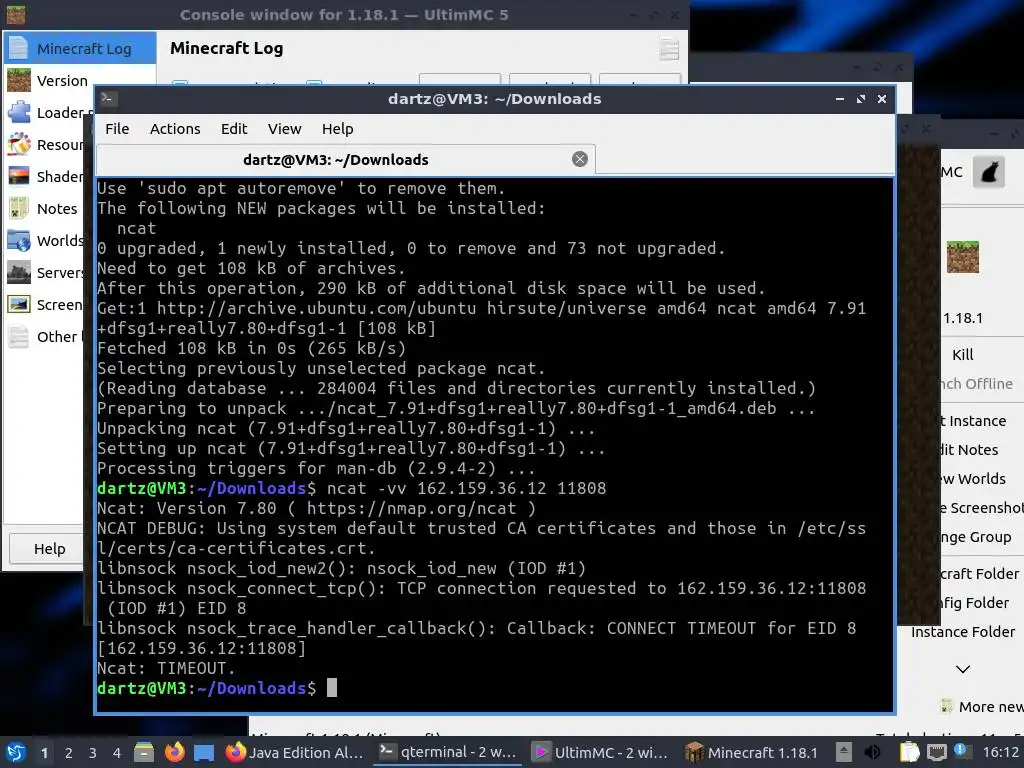
Task: Click the cat icon in UltimMC window
Action: click(x=989, y=172)
